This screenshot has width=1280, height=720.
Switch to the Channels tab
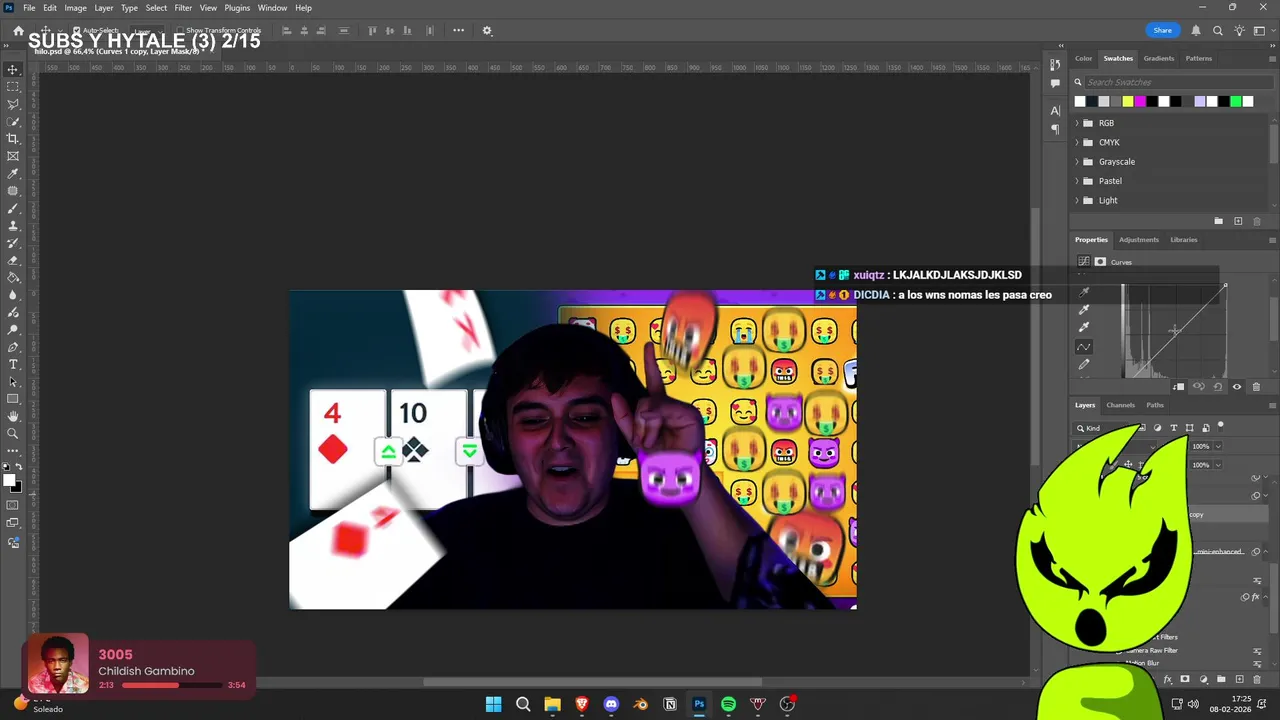coord(1120,405)
